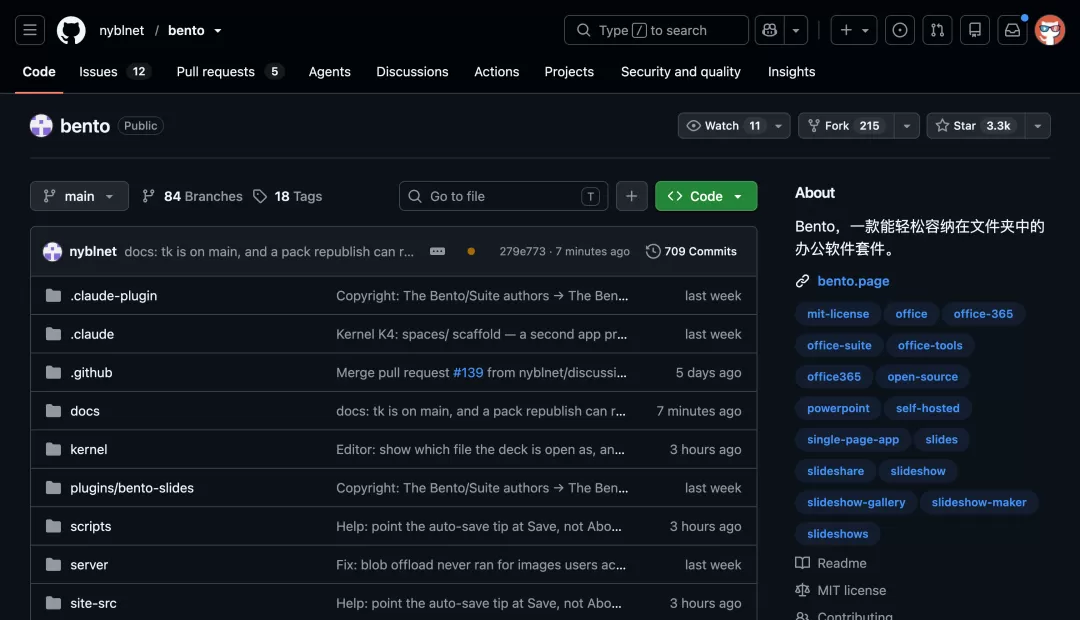
Task: Focus the Type / to search field
Action: point(656,30)
